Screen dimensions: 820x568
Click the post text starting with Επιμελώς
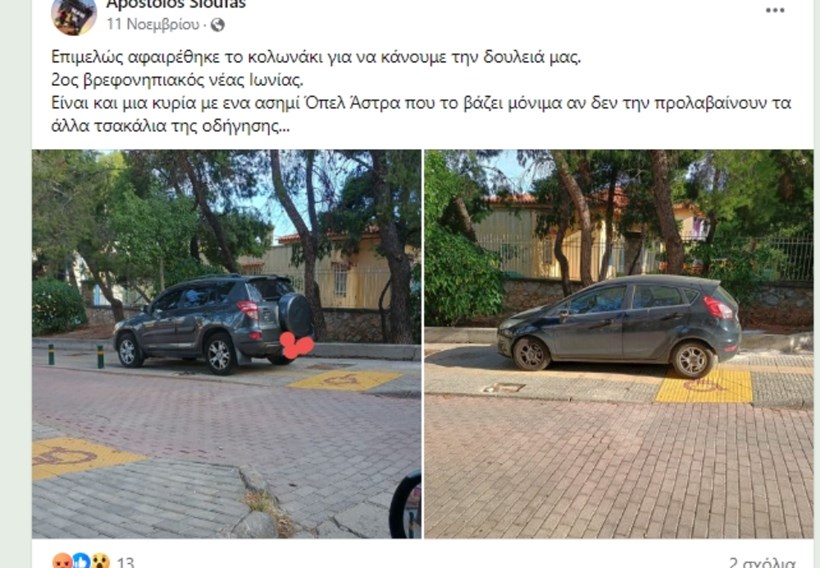click(x=316, y=56)
